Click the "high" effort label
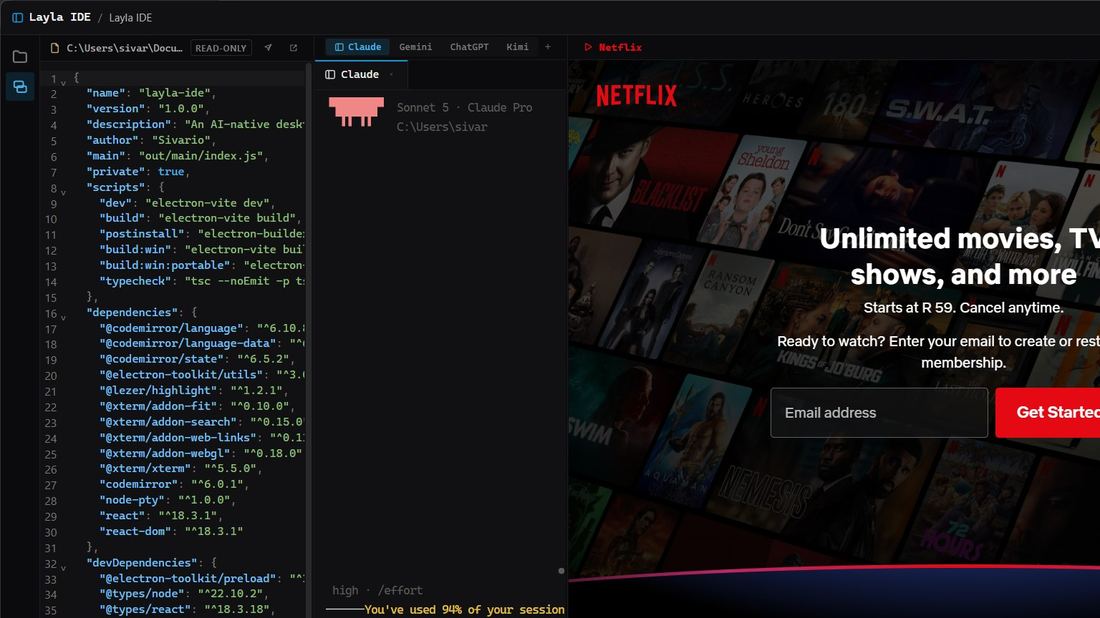Viewport: 1100px width, 618px height. click(345, 591)
